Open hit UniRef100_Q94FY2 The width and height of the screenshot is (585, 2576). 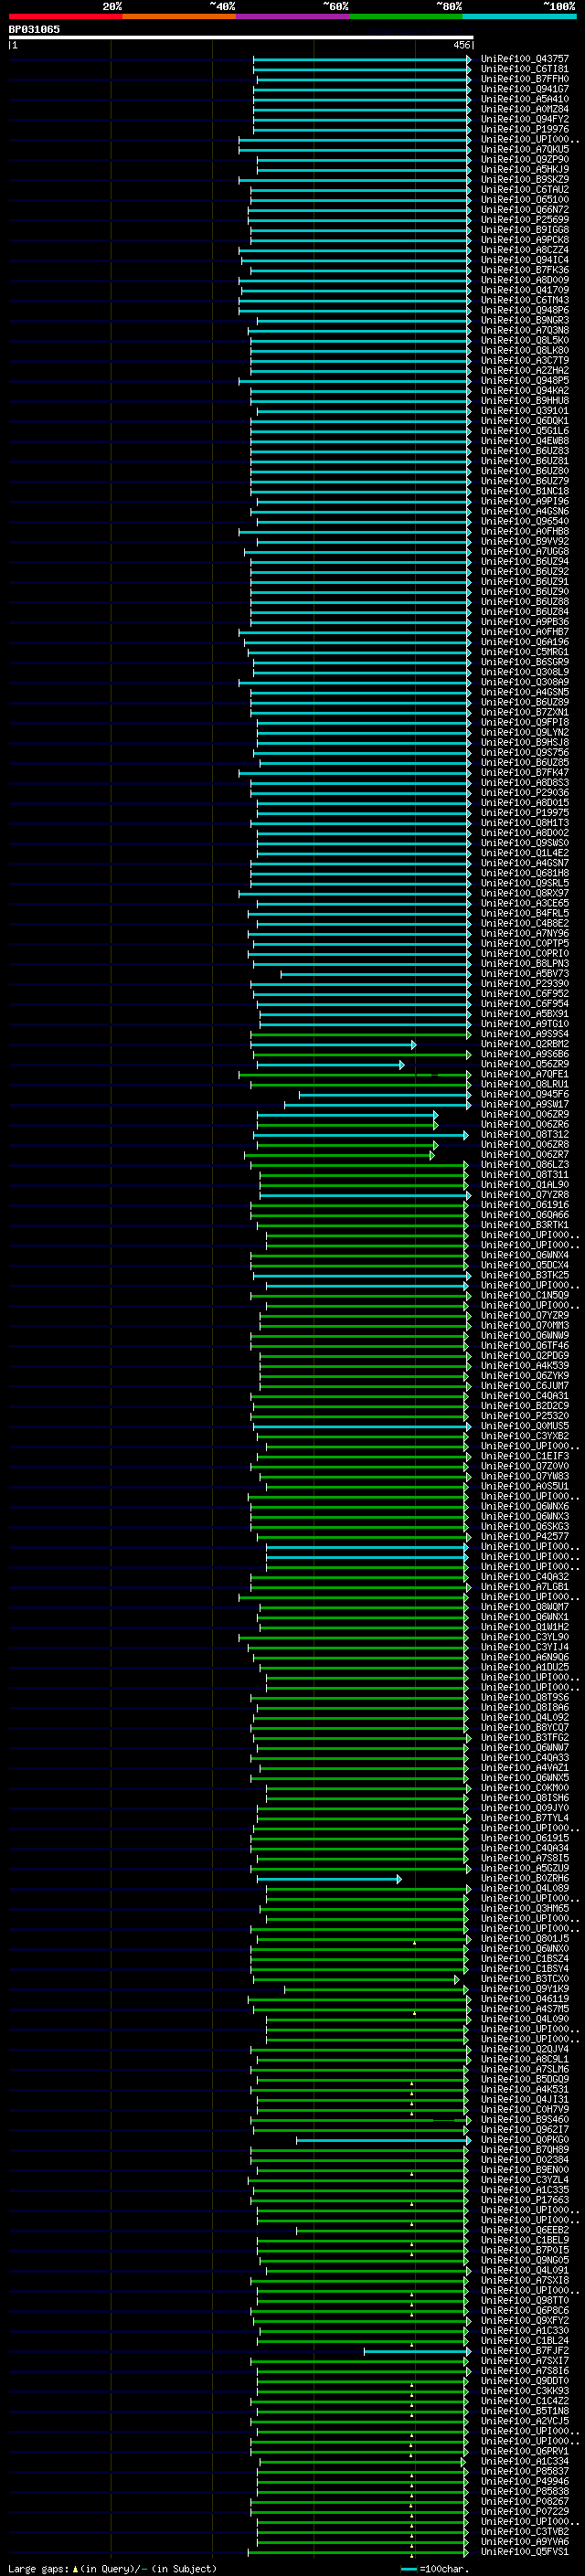[x=525, y=119]
